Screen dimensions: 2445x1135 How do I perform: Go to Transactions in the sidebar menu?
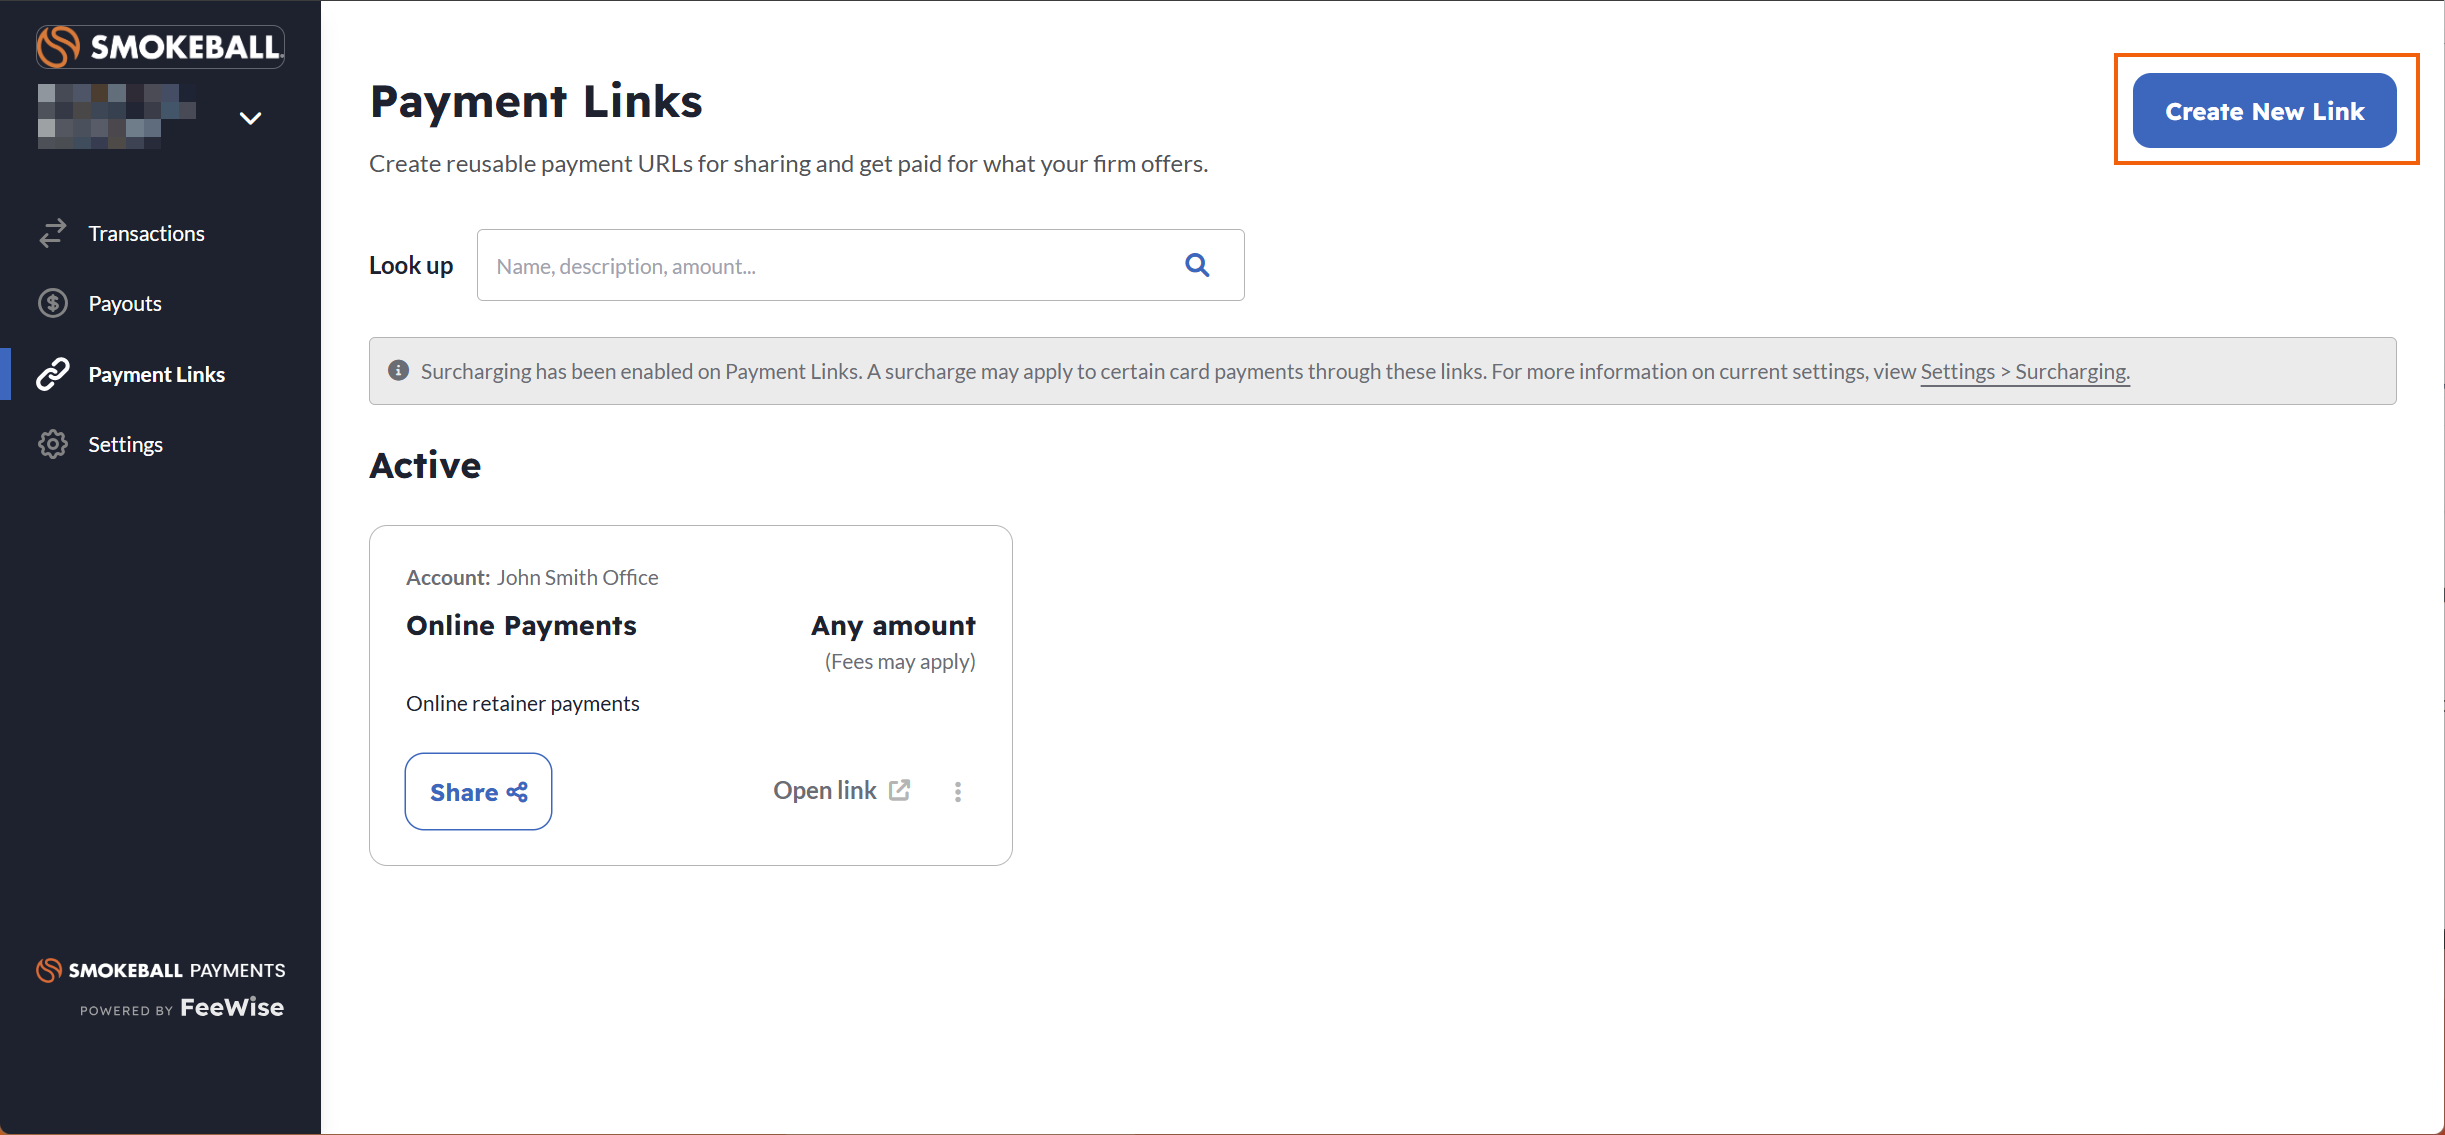click(146, 233)
